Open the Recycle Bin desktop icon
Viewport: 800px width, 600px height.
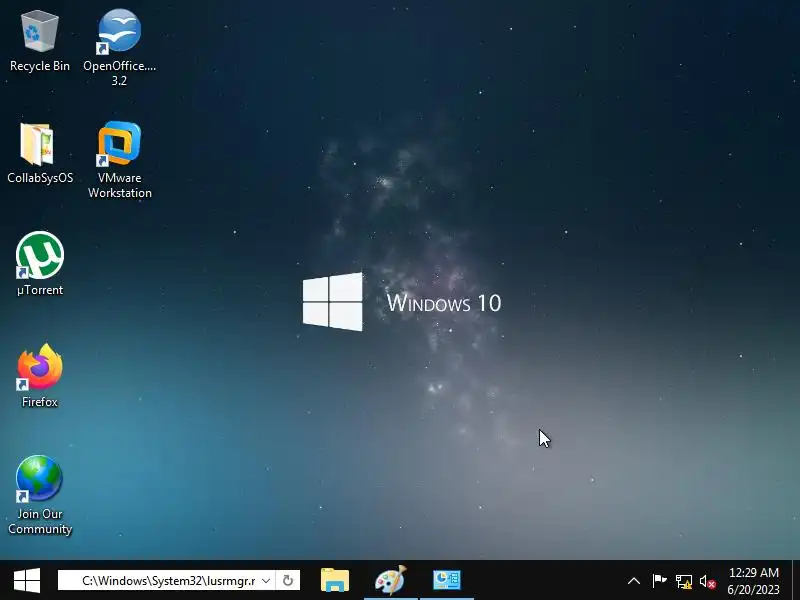pyautogui.click(x=39, y=41)
